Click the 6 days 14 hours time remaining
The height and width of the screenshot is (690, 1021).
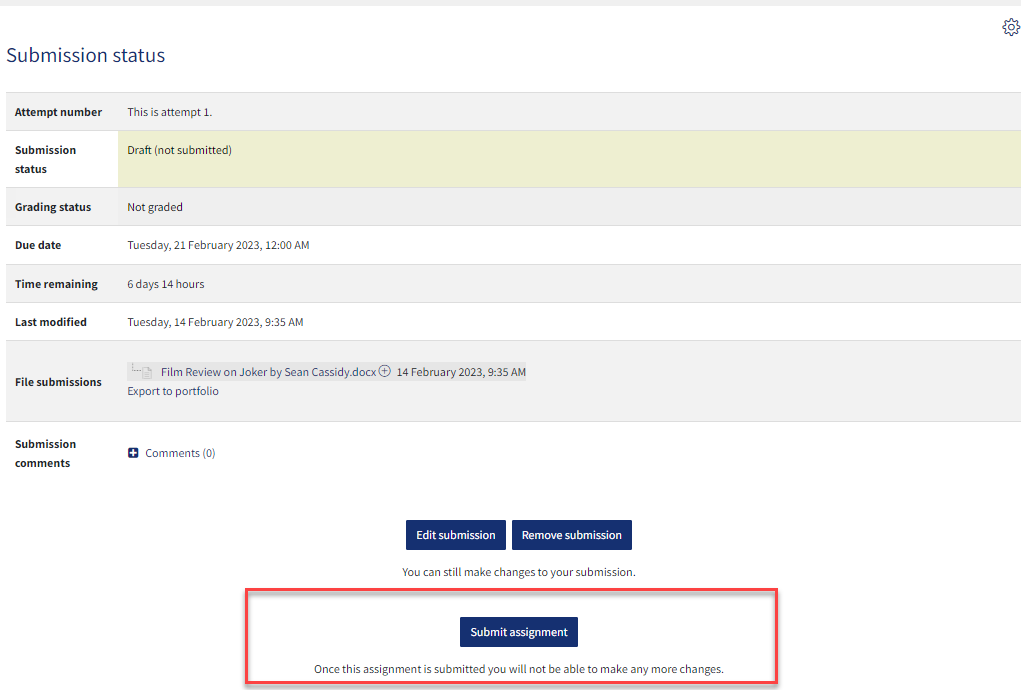pos(166,284)
